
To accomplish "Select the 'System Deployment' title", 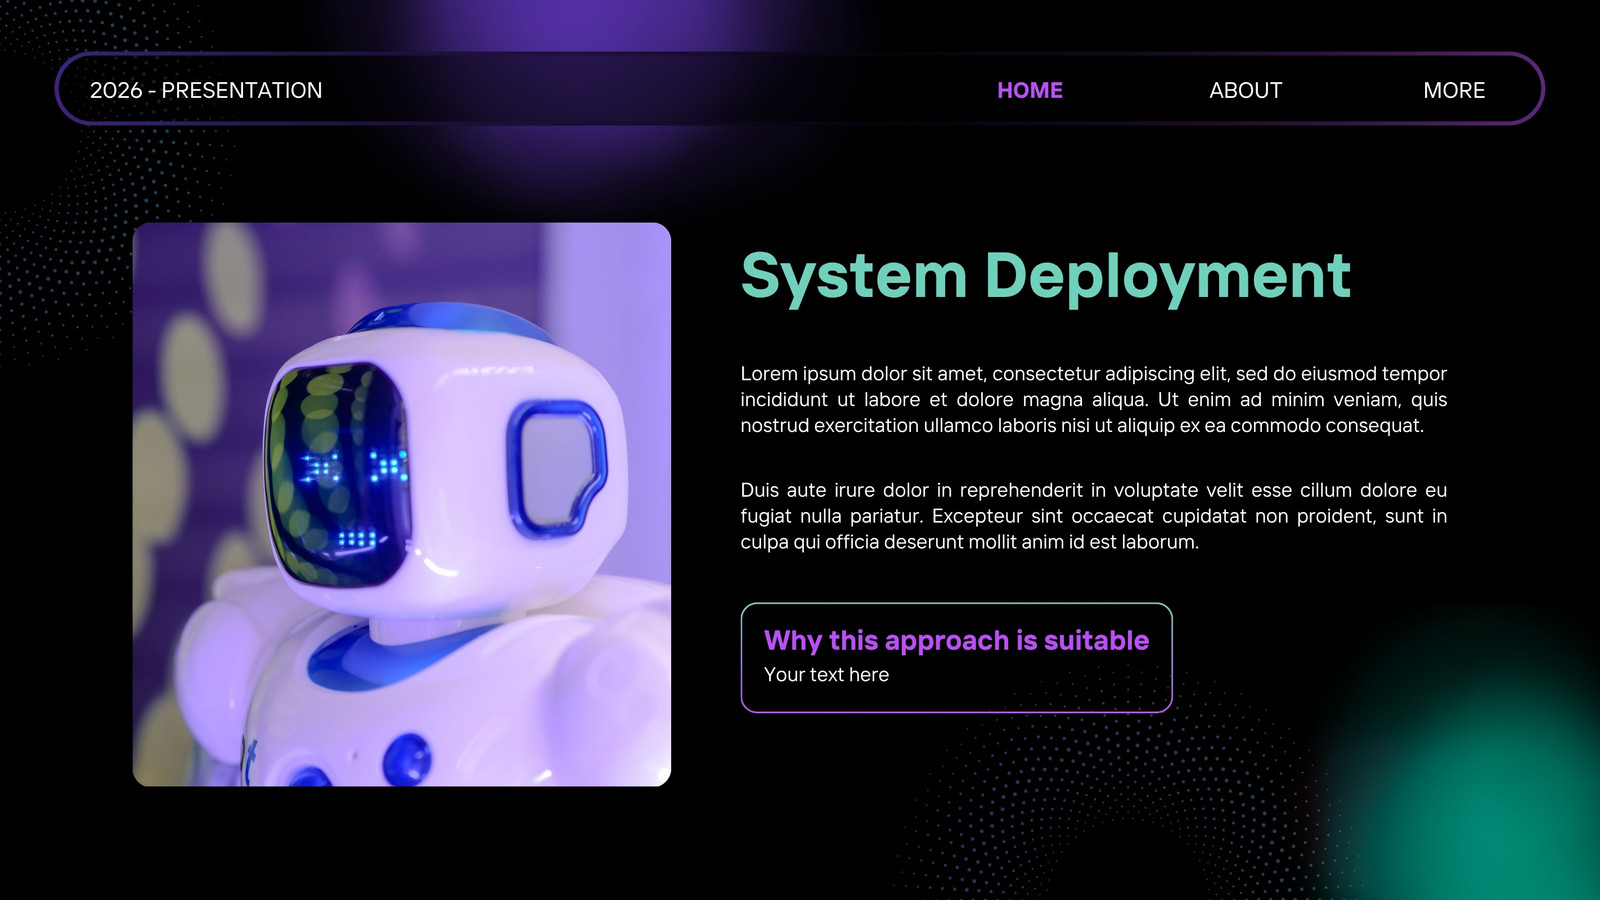I will coord(1046,276).
